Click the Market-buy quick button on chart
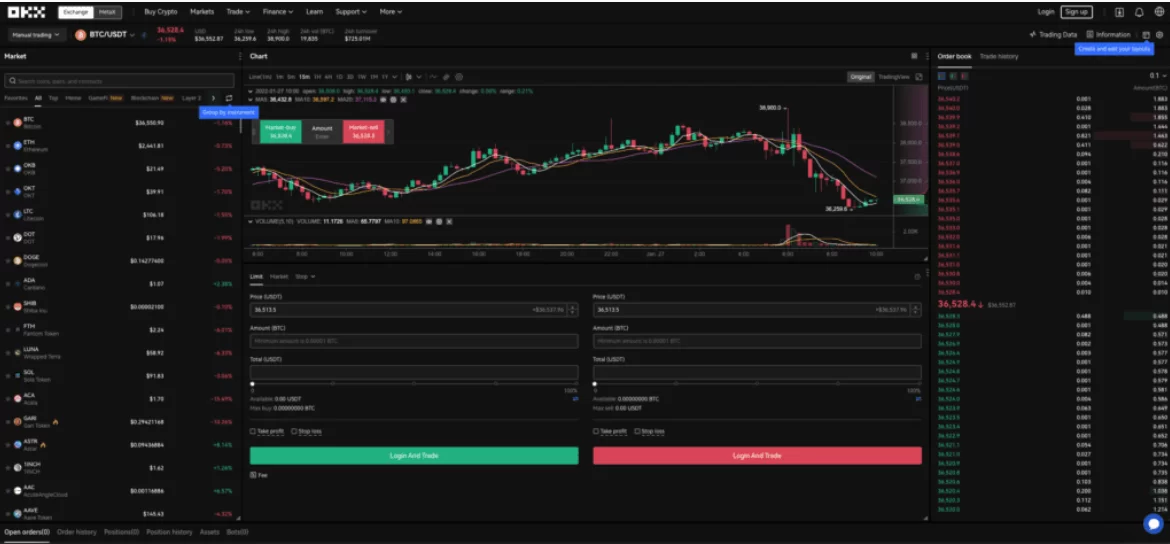 (x=281, y=131)
